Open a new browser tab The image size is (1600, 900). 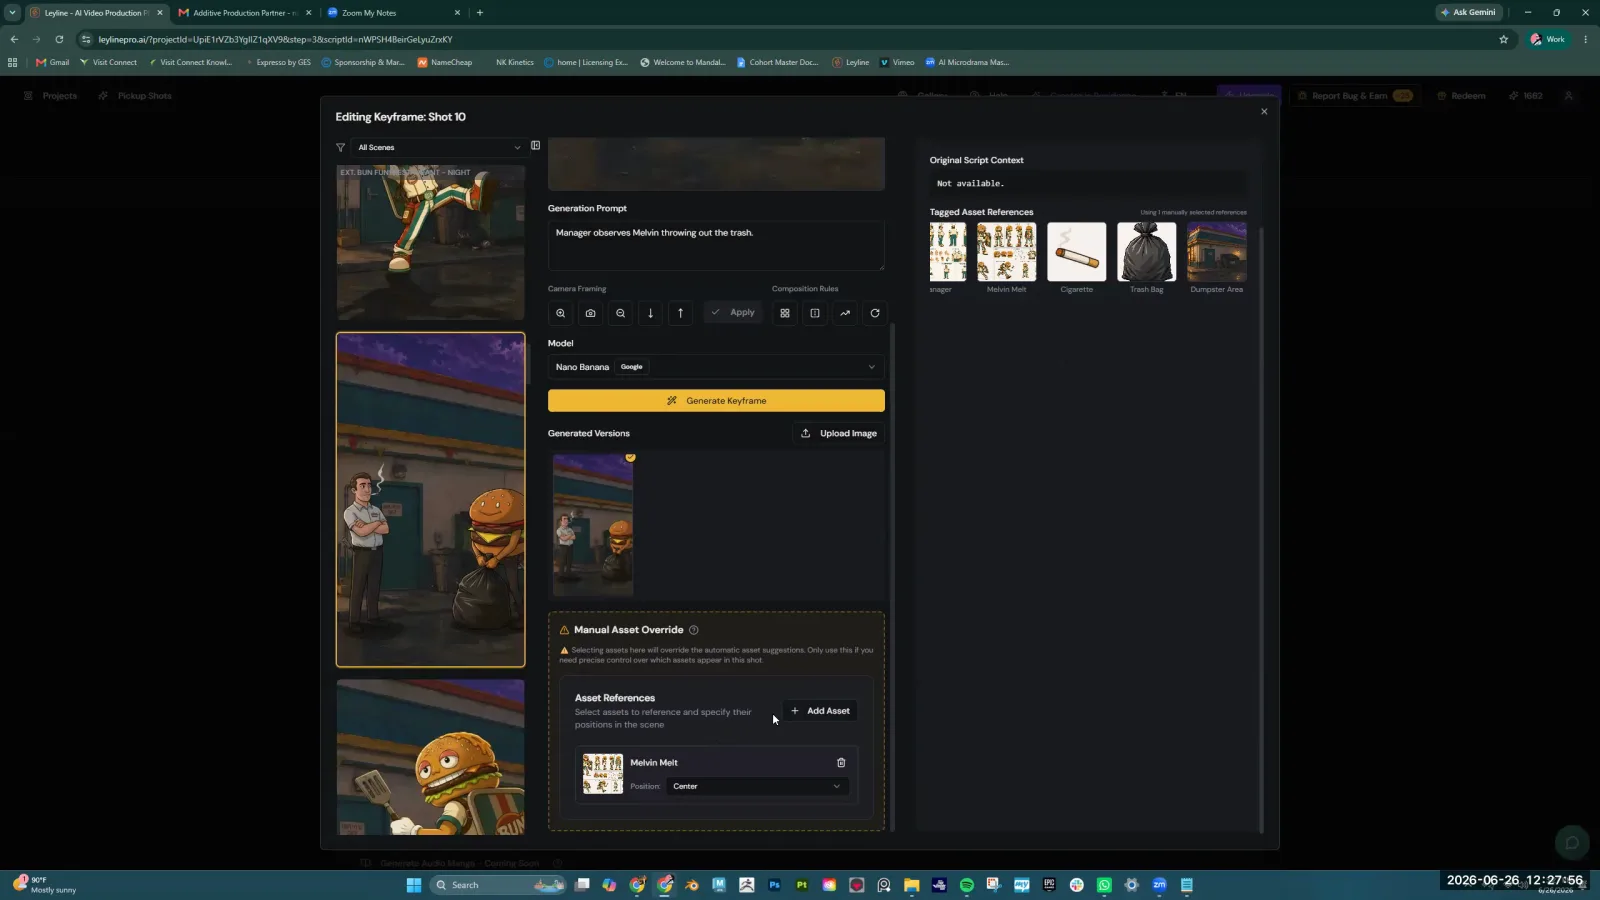click(480, 12)
